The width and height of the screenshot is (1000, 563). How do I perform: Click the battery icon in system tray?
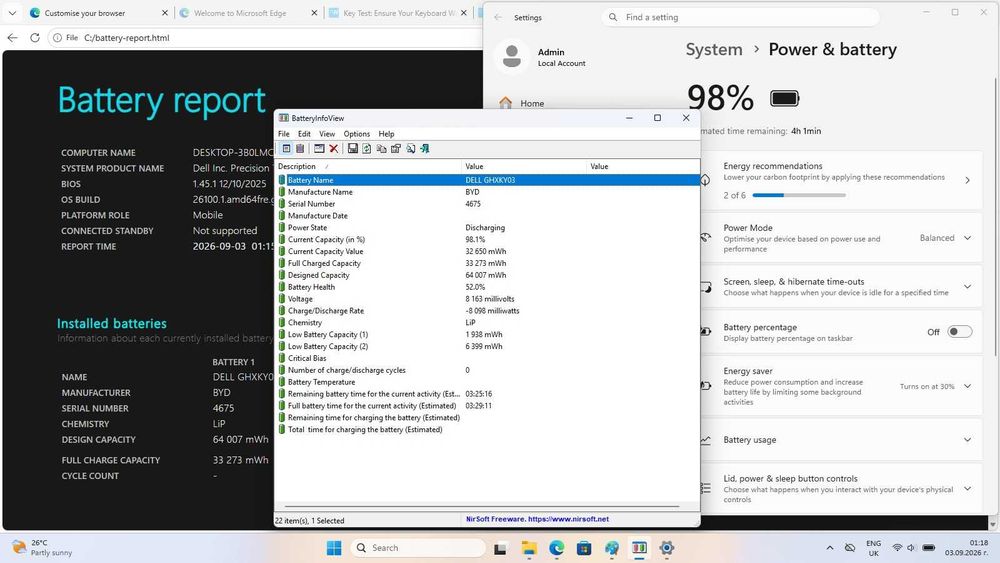coord(929,548)
